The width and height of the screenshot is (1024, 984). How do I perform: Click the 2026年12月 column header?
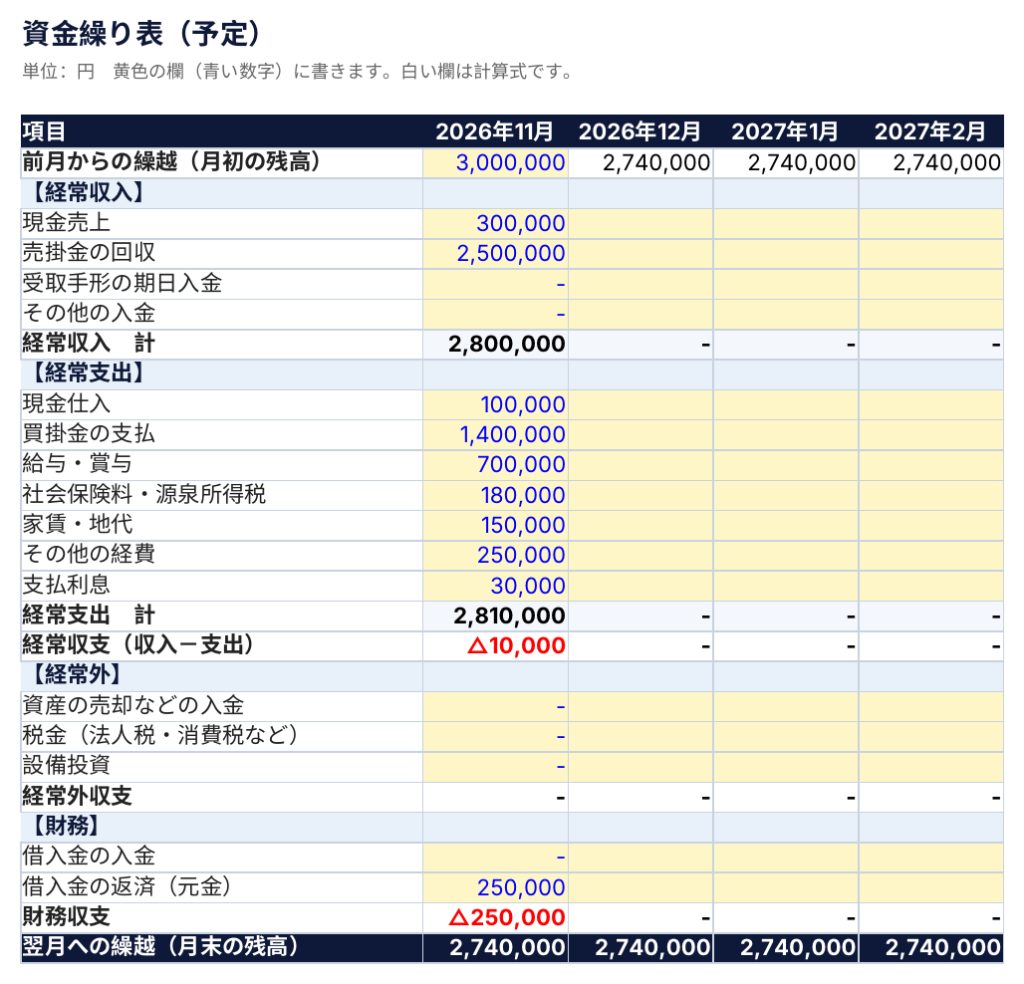(639, 132)
